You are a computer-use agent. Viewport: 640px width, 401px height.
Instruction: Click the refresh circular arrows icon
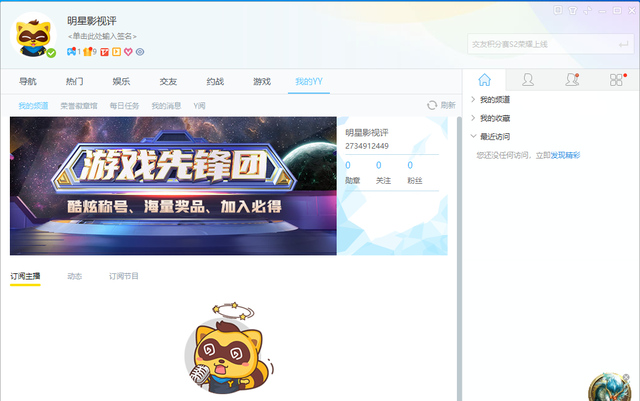pos(432,105)
